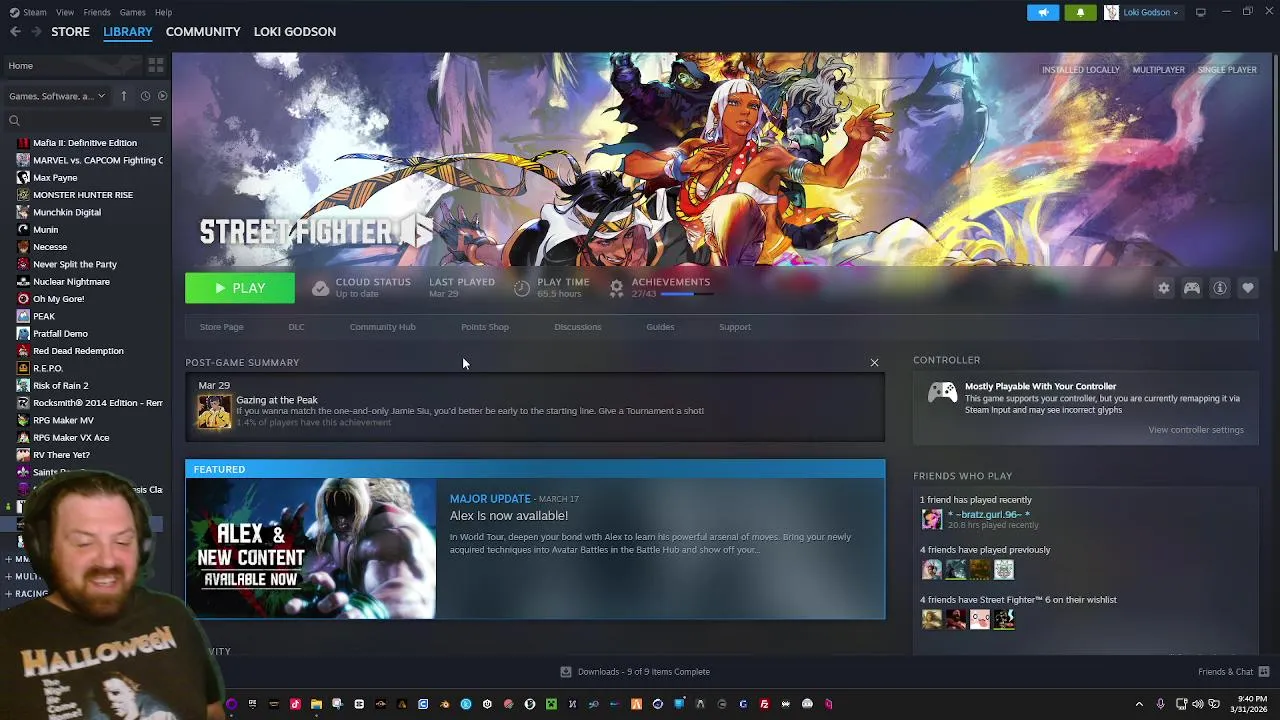Open ~bratz.gurl.96~ friend profile
The width and height of the screenshot is (1280, 720).
click(988, 515)
